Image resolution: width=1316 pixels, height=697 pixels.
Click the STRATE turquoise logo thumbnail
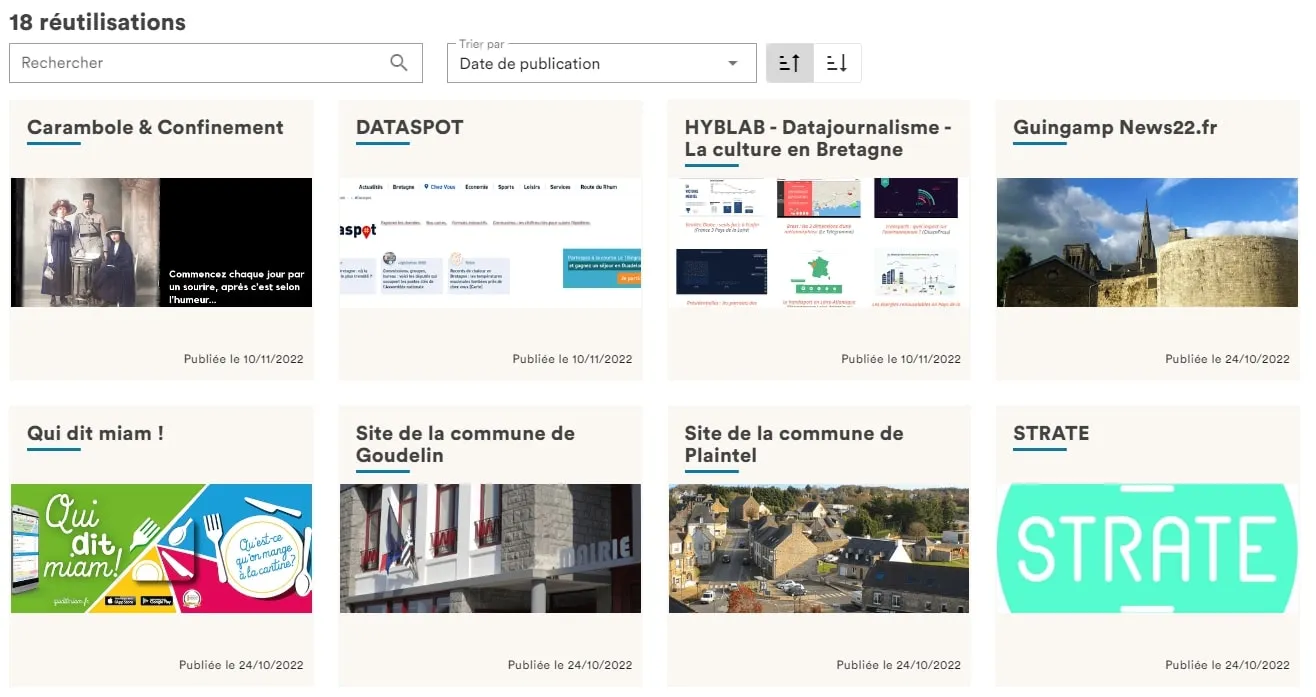(1147, 548)
